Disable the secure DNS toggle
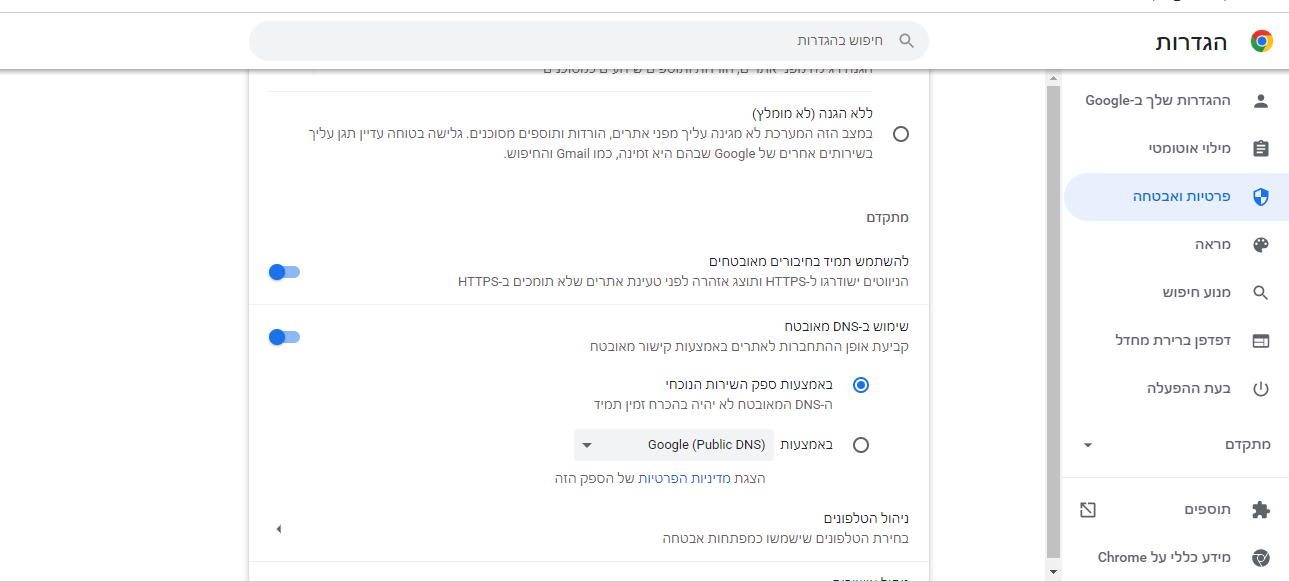 click(x=285, y=337)
